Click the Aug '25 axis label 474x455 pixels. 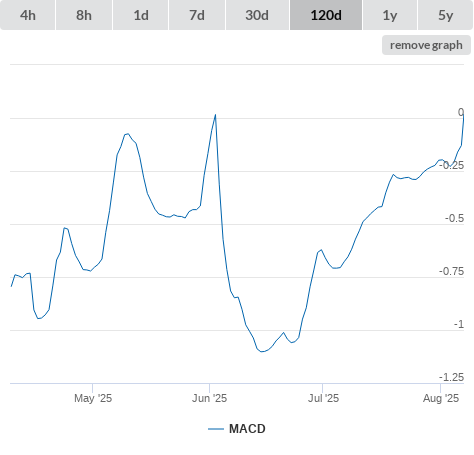tap(441, 398)
